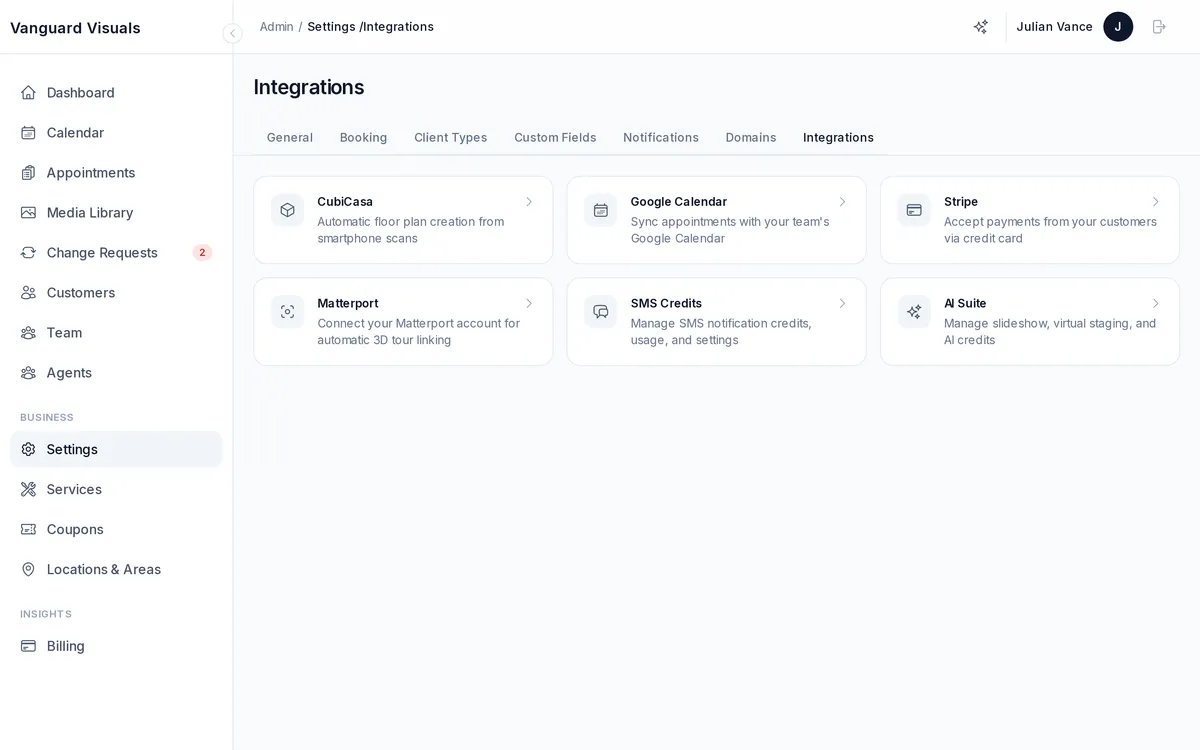
Task: Open the SMS Credits chat icon
Action: click(600, 311)
